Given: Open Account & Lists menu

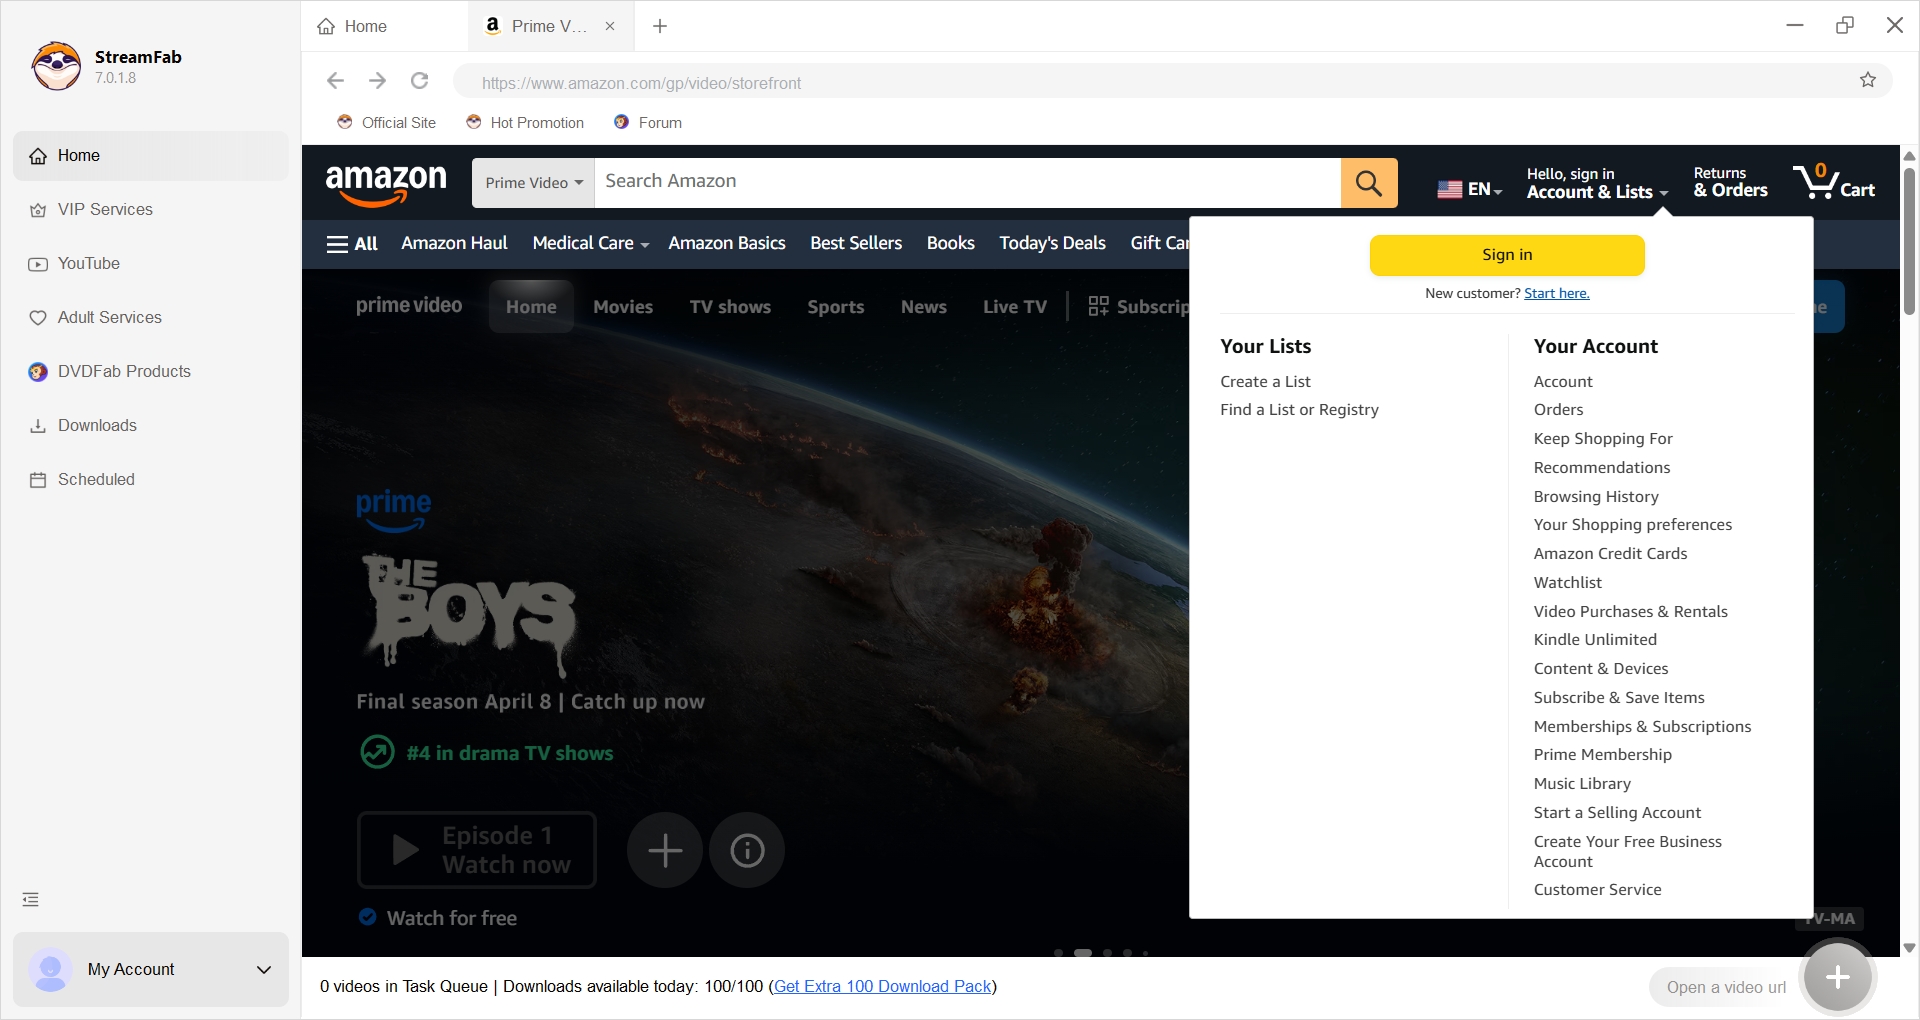Looking at the screenshot, I should pyautogui.click(x=1597, y=183).
